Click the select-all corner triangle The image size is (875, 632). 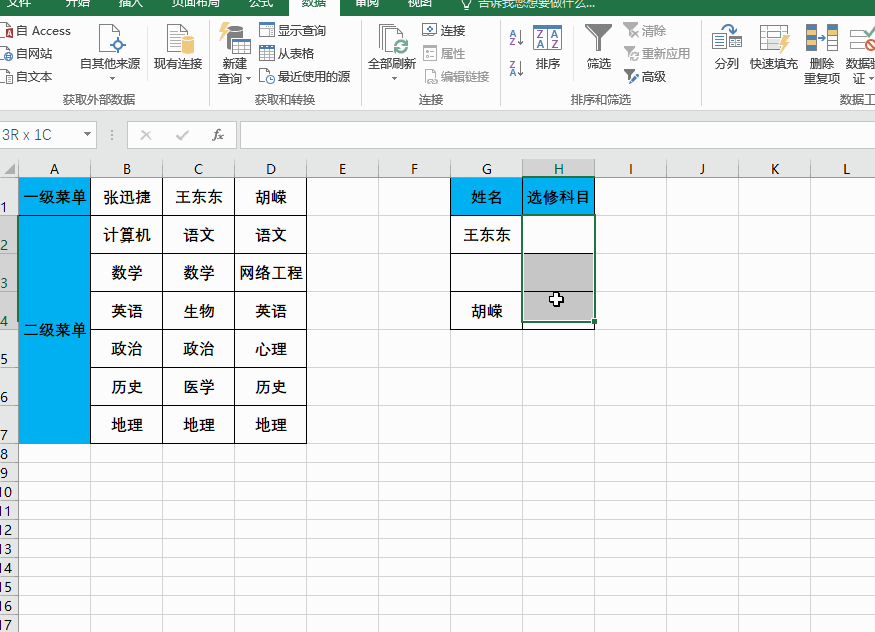tap(9, 168)
